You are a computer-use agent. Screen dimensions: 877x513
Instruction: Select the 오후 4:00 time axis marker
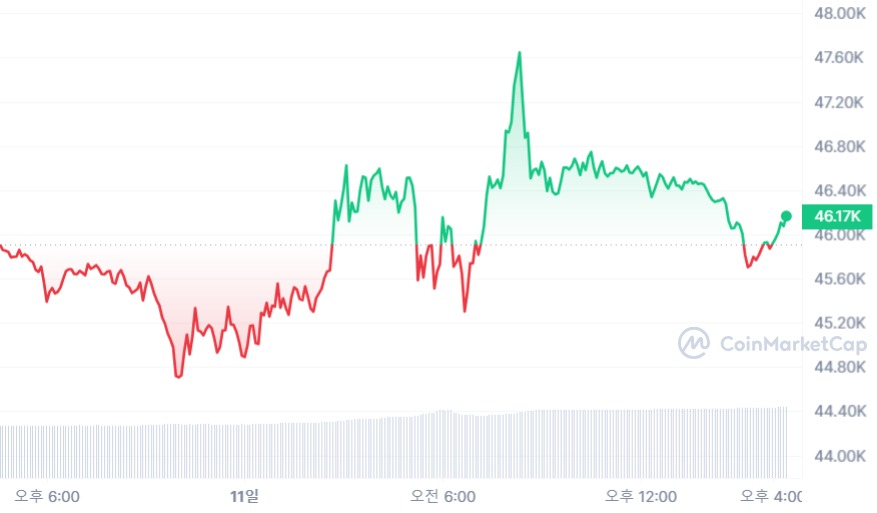[x=771, y=496]
